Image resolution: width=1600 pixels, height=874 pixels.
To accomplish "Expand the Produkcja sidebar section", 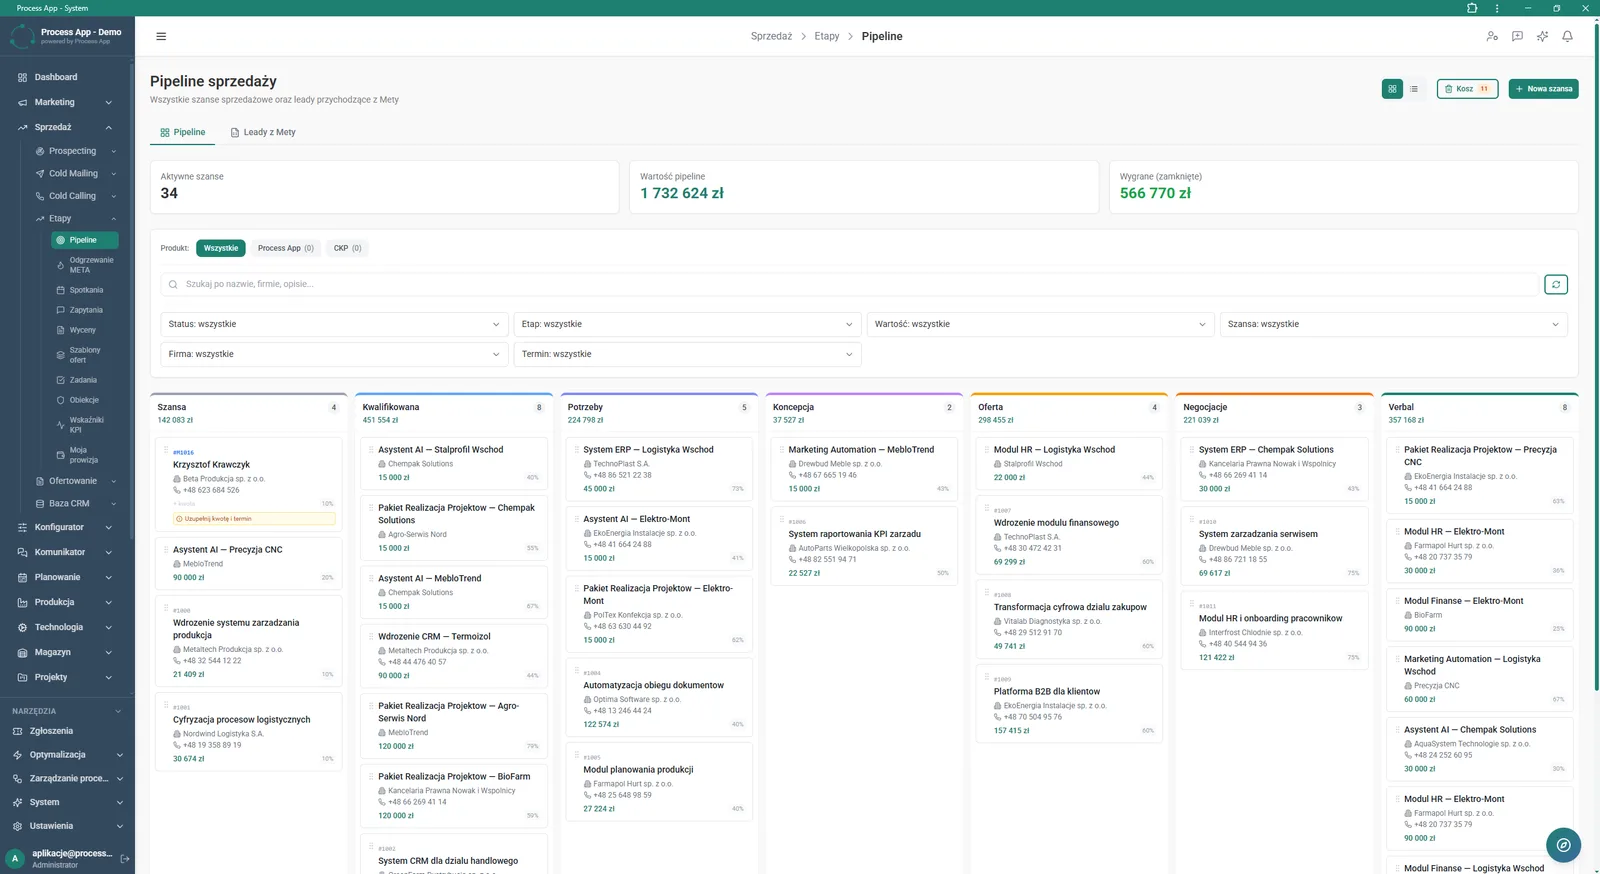I will (67, 602).
